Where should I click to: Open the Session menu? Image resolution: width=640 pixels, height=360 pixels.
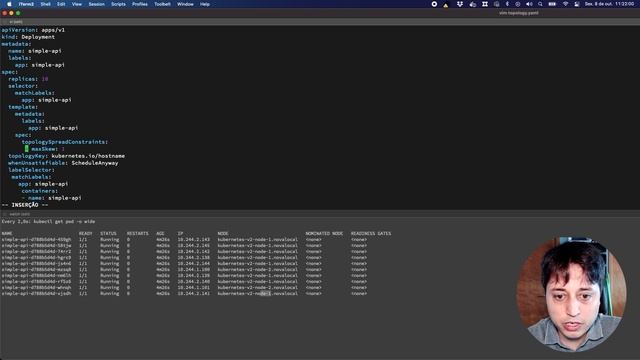click(x=96, y=4)
